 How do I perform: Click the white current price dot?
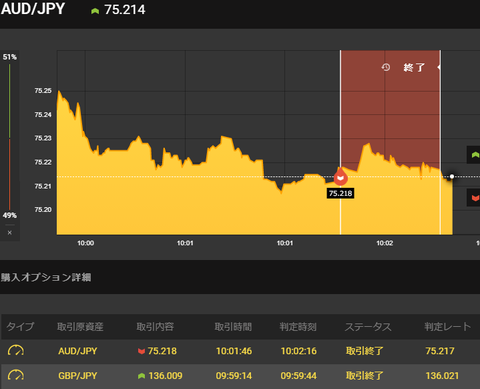point(452,176)
